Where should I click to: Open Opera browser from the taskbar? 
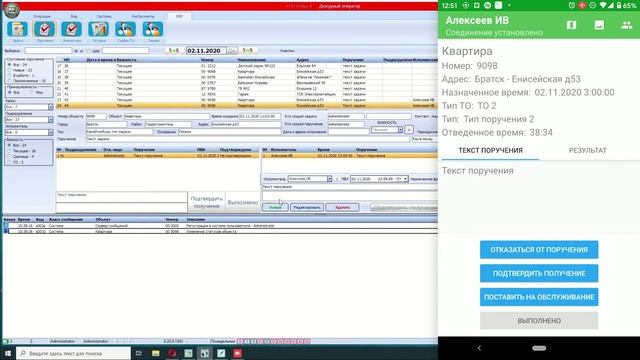pyautogui.click(x=172, y=353)
